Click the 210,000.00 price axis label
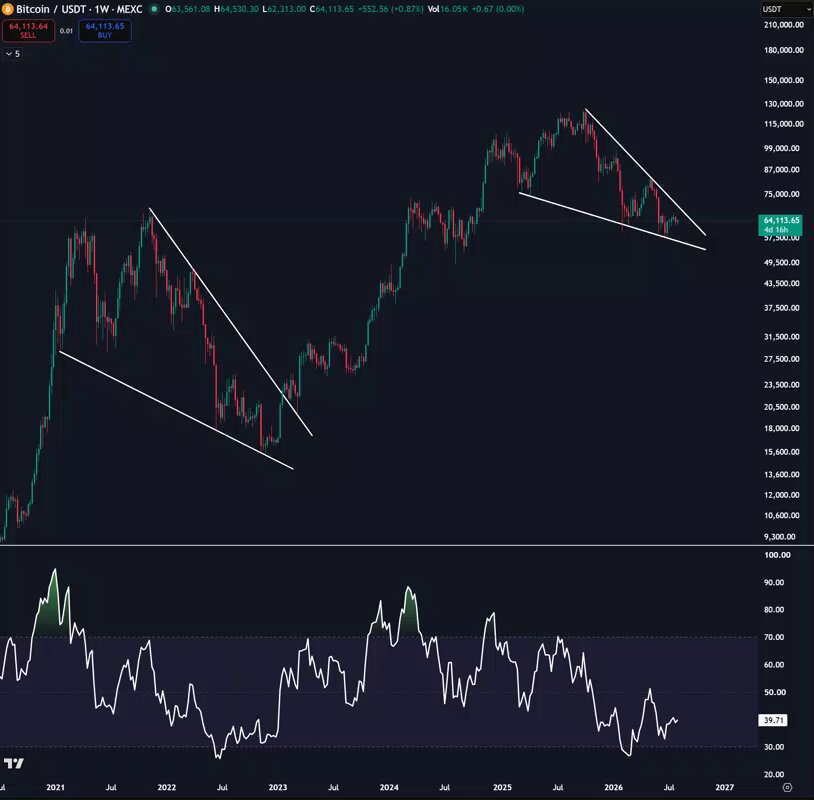This screenshot has height=800, width=814. pyautogui.click(x=784, y=25)
